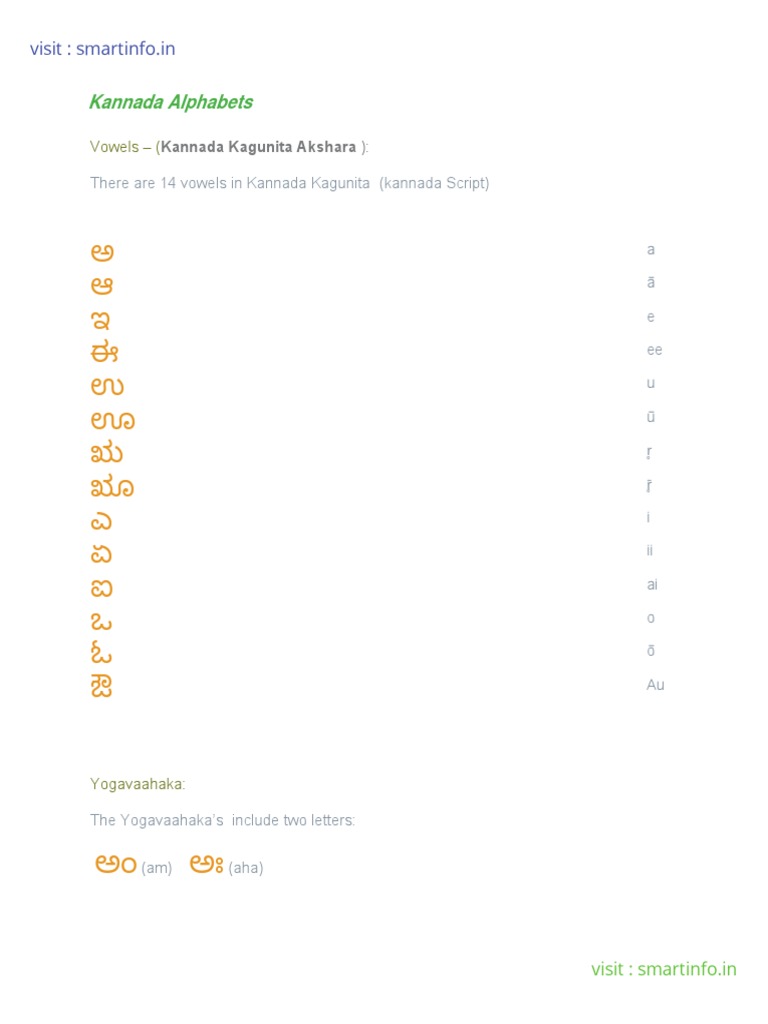Click the green smartinfo.in link at bottom
This screenshot has width=768, height=1024.
pos(663,968)
